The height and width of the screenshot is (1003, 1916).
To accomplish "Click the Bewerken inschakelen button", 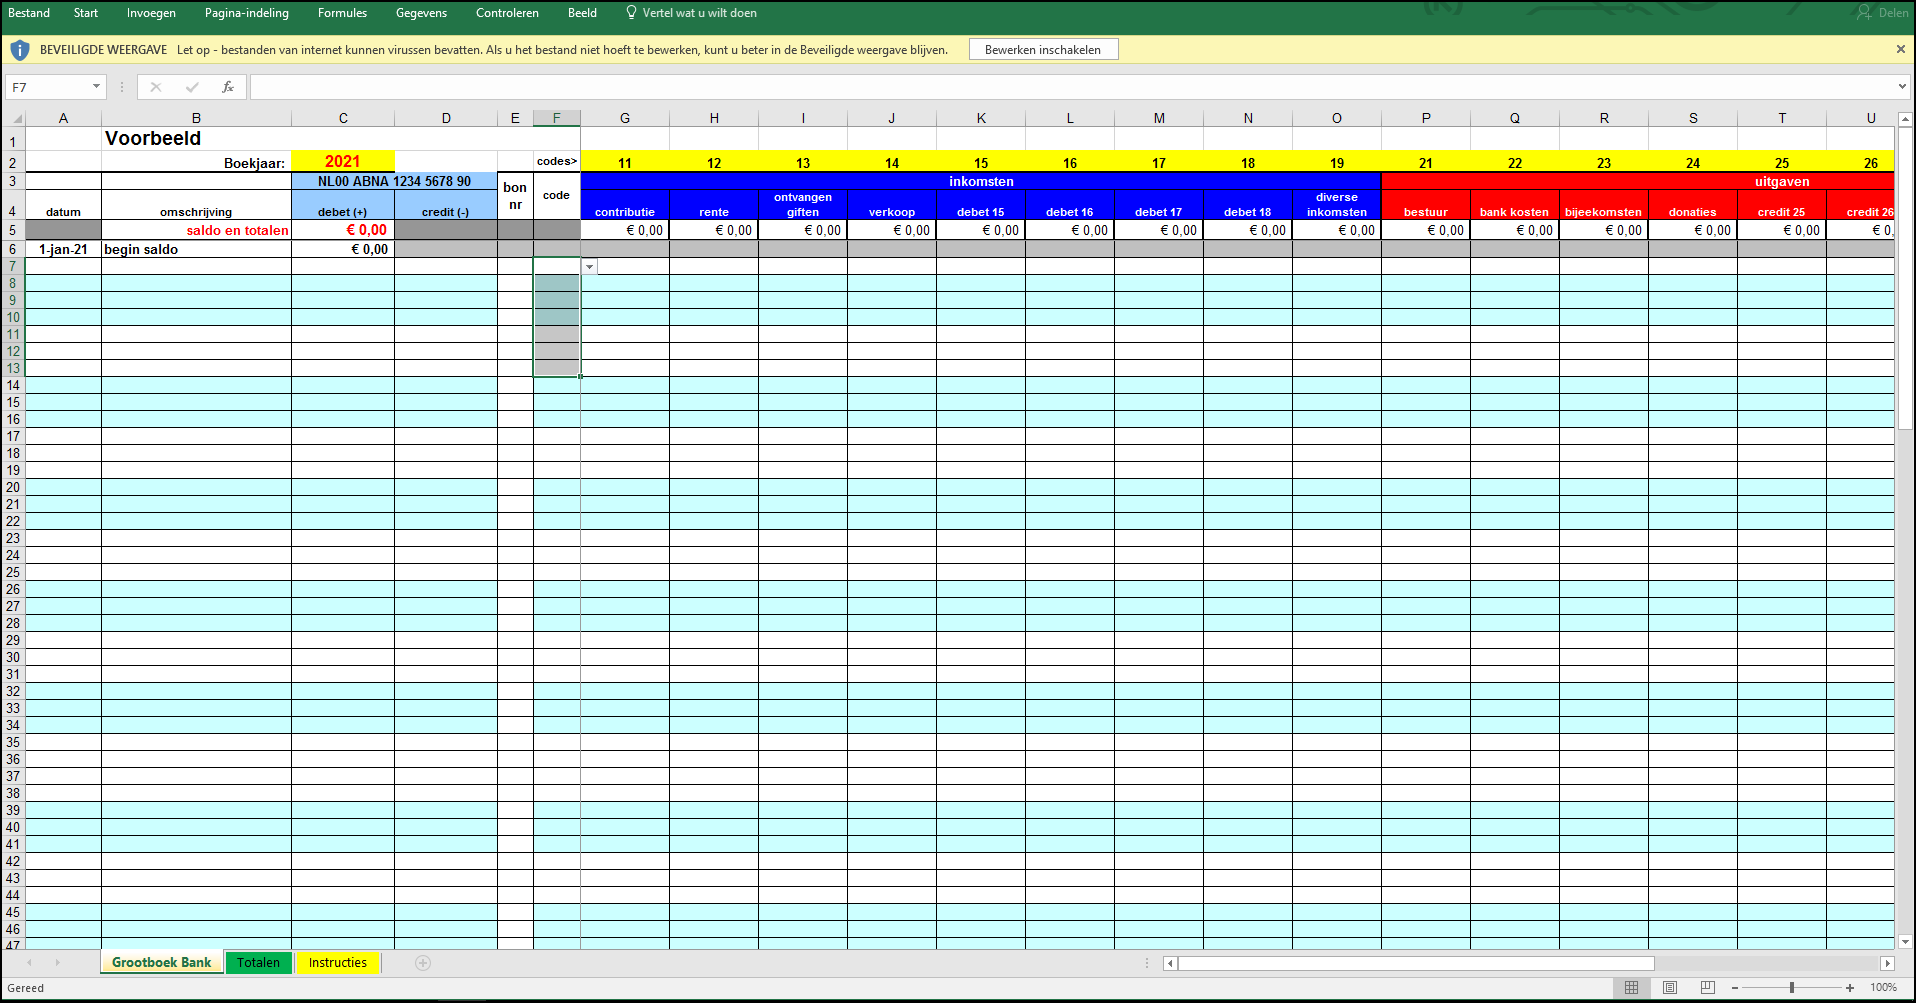I will tap(1043, 50).
